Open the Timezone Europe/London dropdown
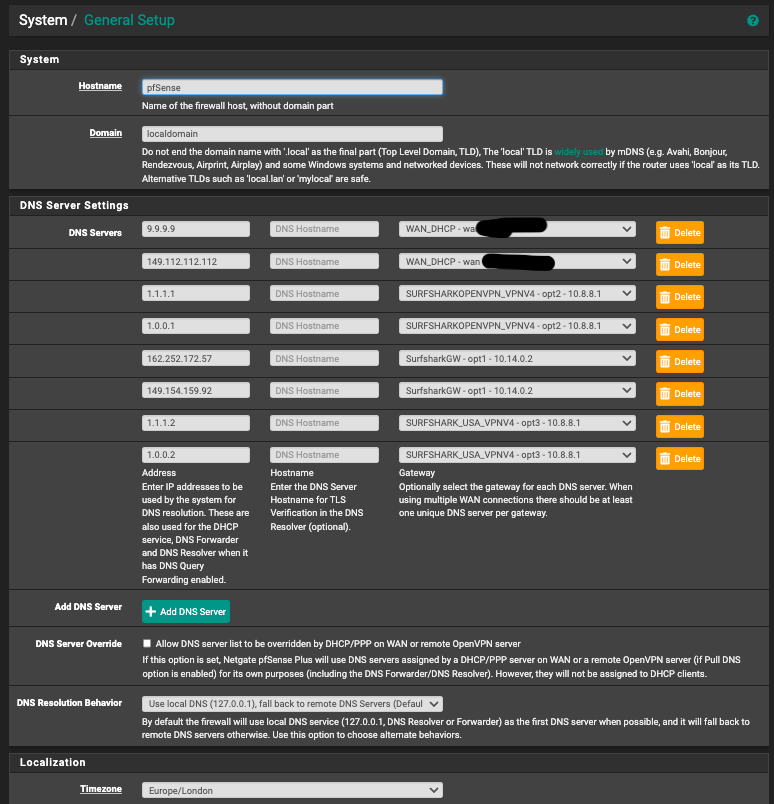 292,790
